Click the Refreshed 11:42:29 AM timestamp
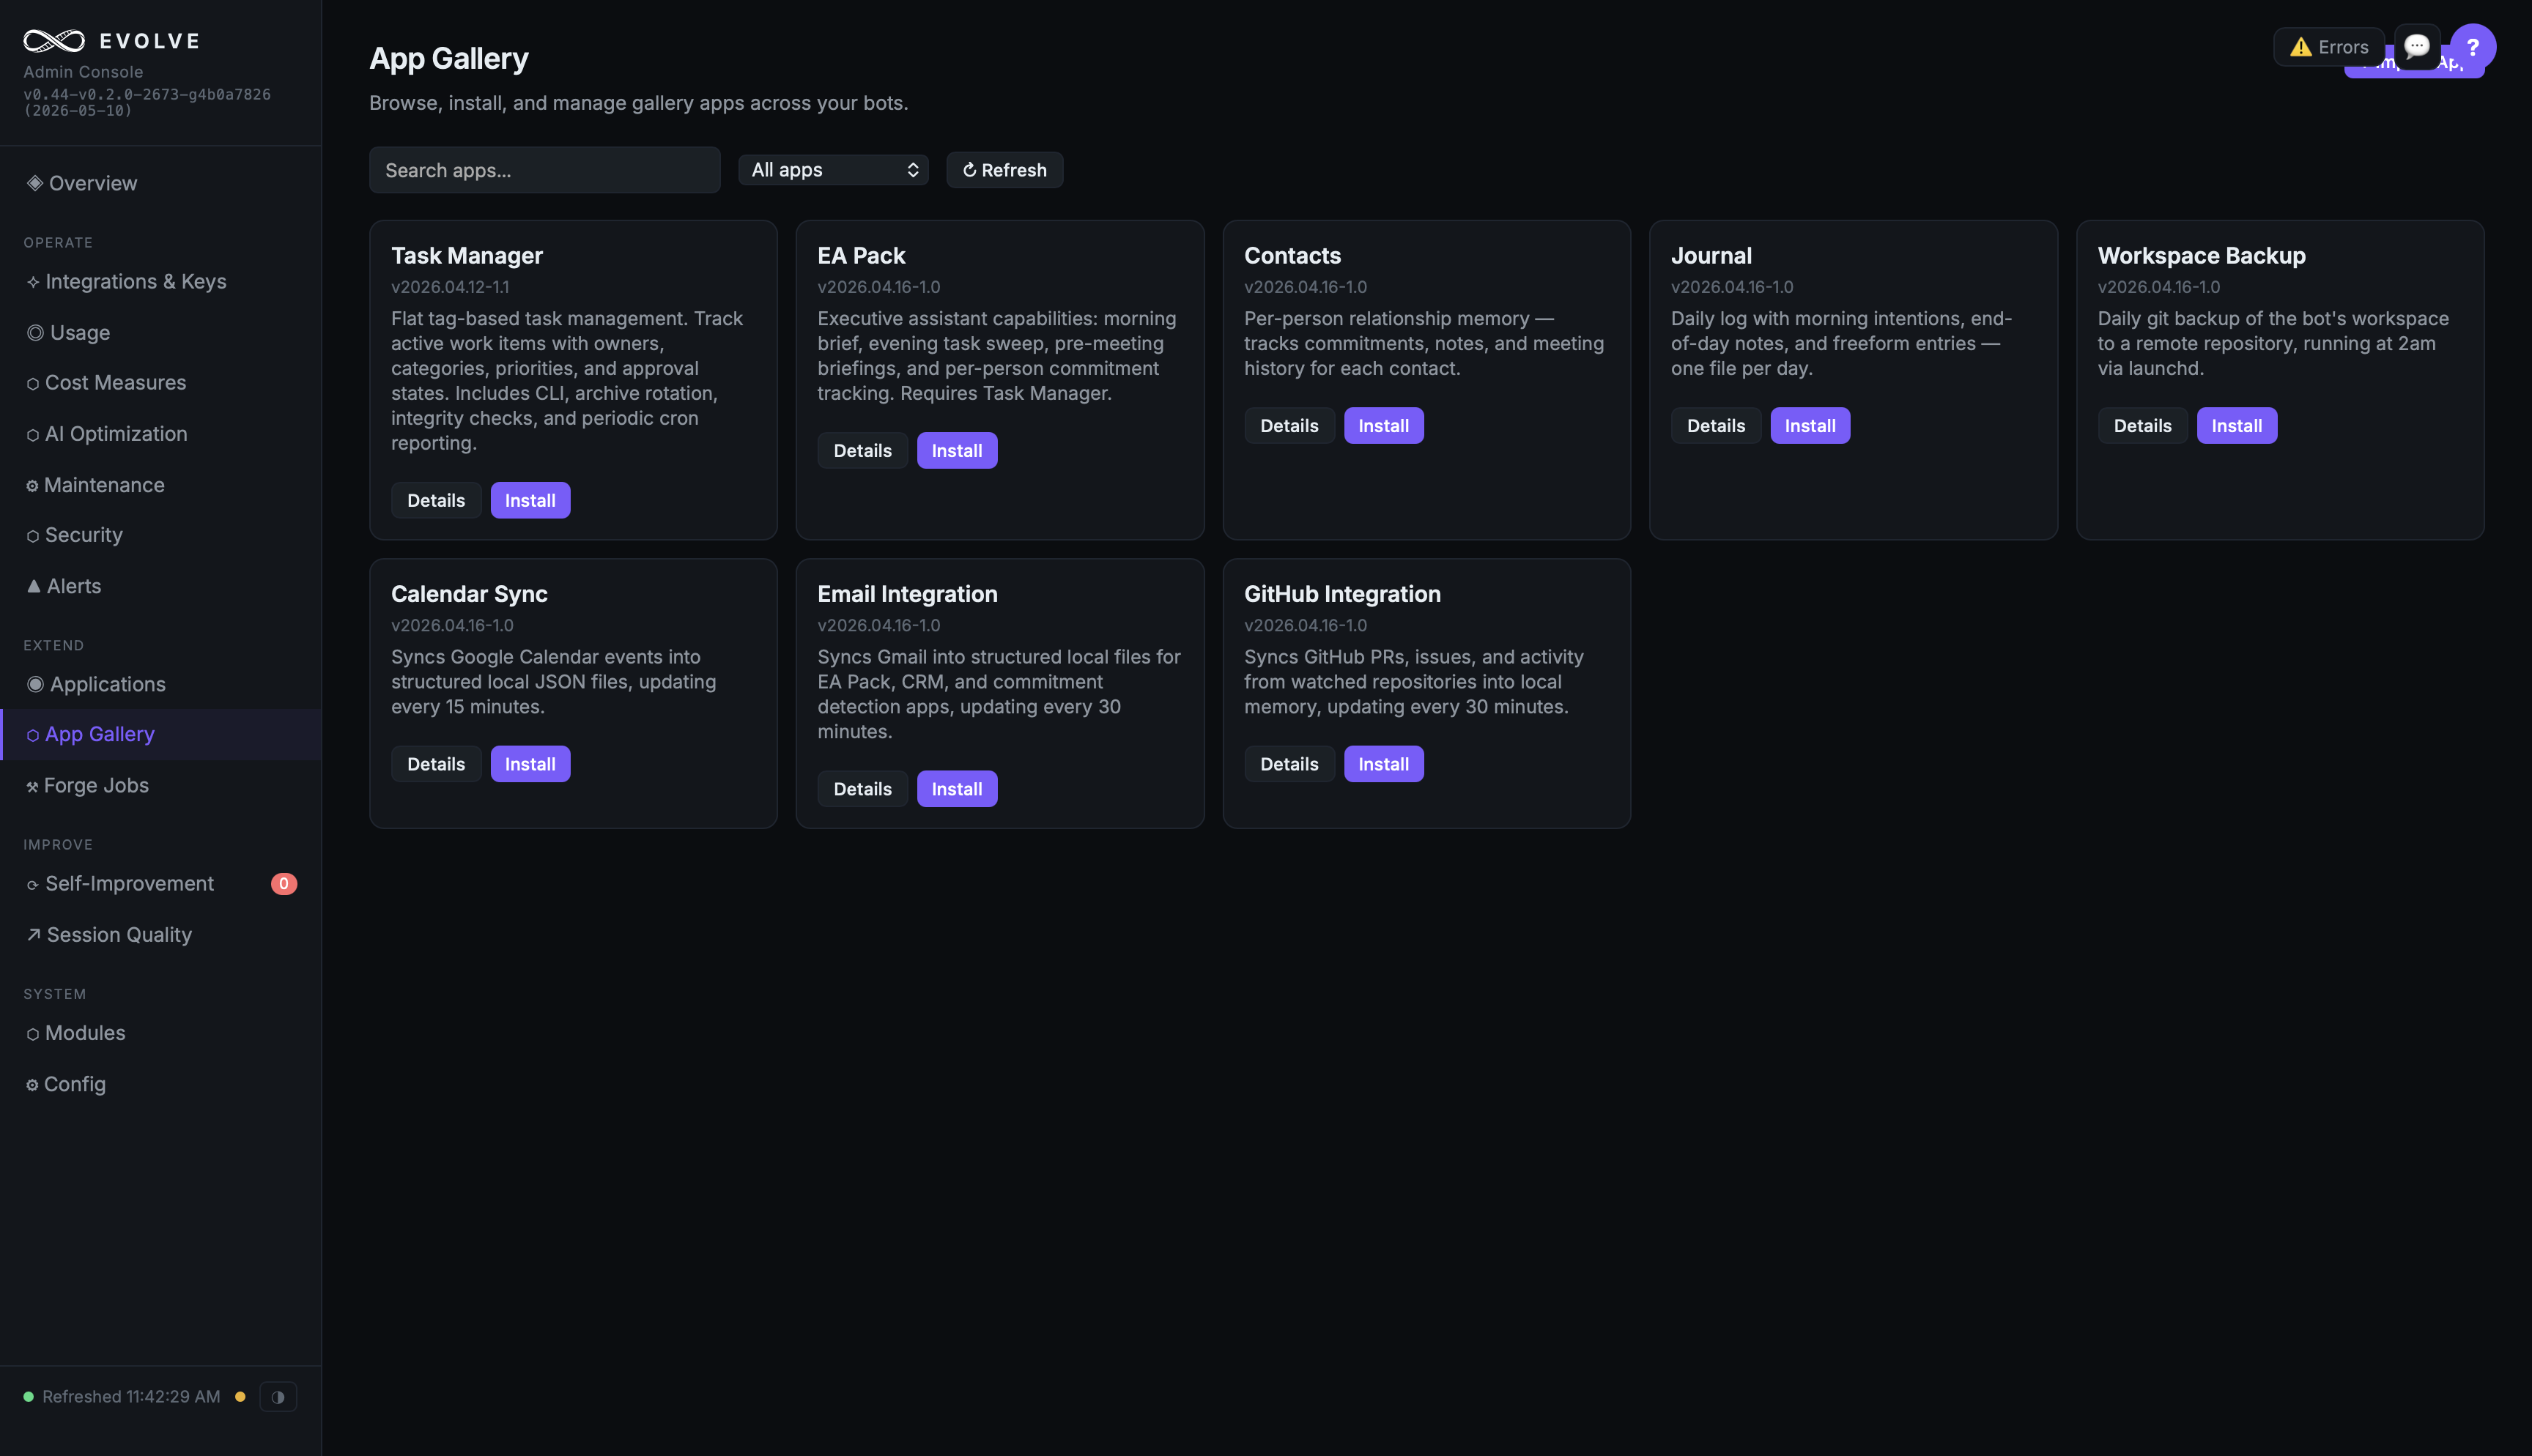 point(131,1396)
